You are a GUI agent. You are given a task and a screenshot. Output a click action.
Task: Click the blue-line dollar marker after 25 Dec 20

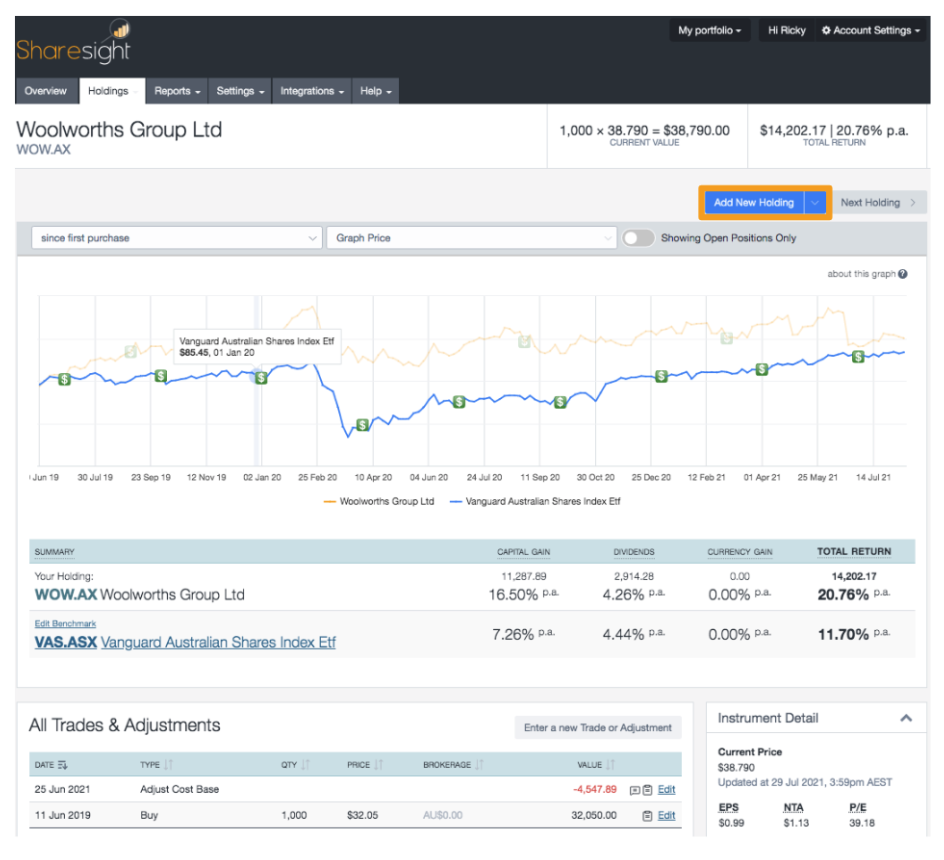tap(661, 376)
